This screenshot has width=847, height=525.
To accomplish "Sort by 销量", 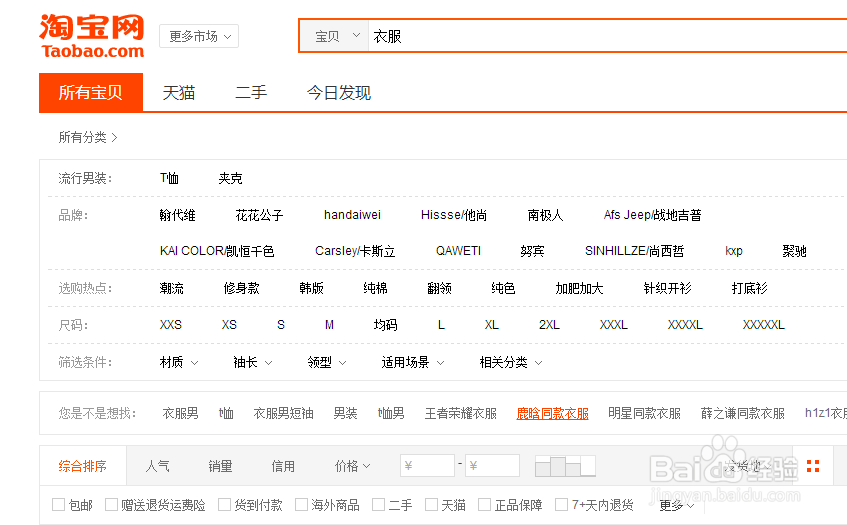I will coord(220,466).
